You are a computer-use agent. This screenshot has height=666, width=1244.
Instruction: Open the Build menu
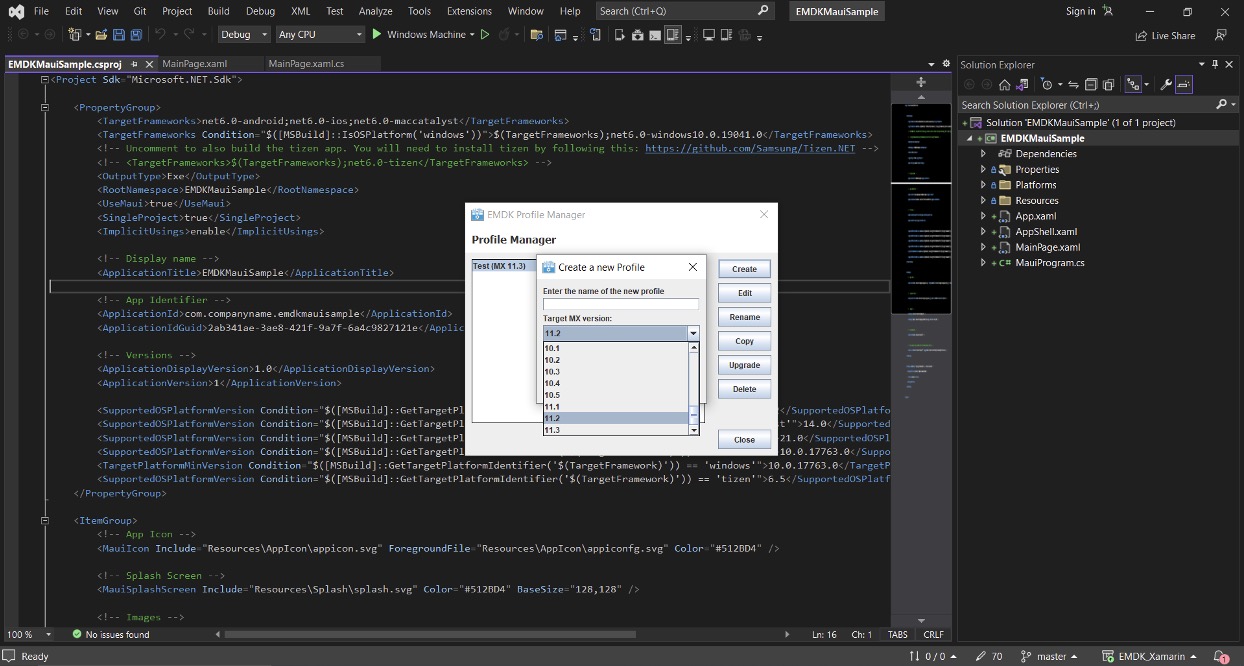[218, 11]
